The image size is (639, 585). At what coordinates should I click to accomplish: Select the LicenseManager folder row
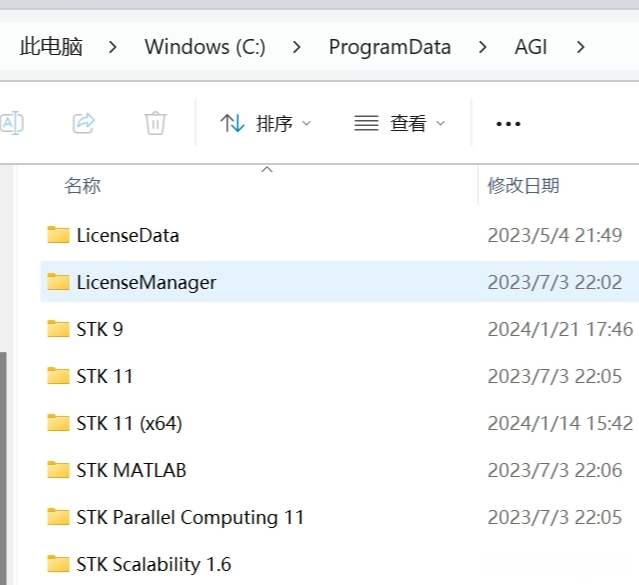click(x=146, y=282)
